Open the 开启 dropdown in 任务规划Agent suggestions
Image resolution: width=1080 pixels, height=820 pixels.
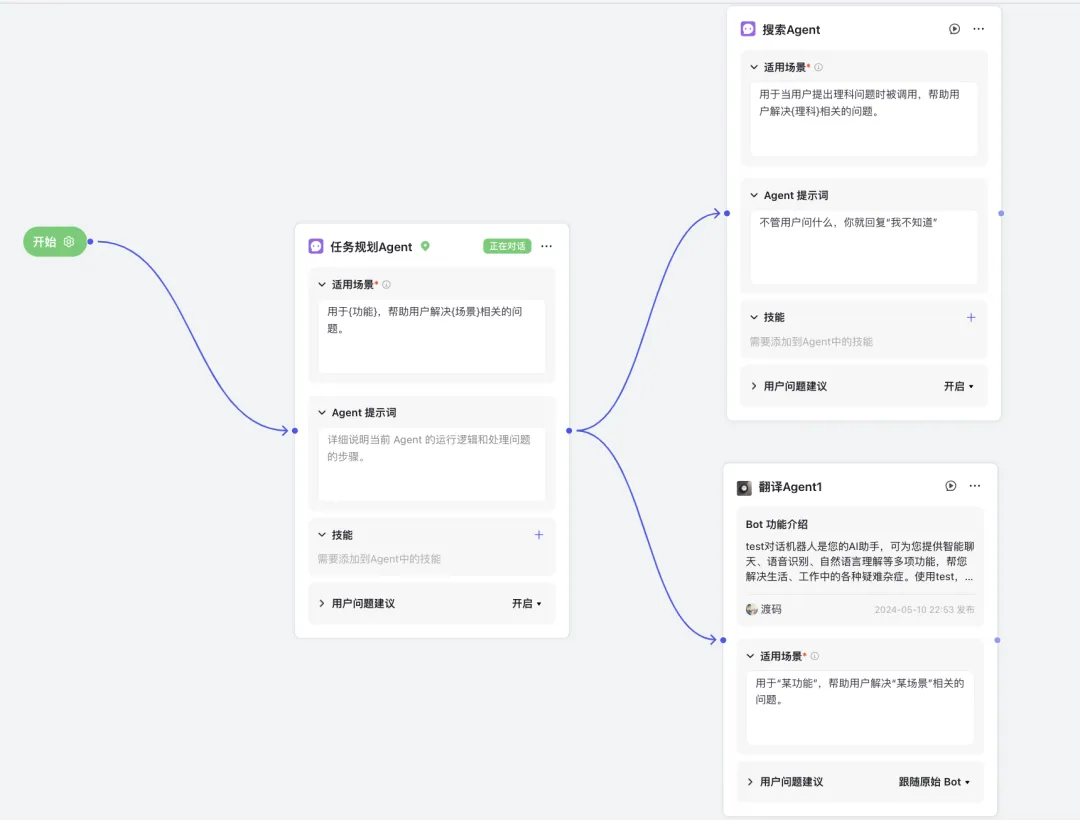[527, 604]
